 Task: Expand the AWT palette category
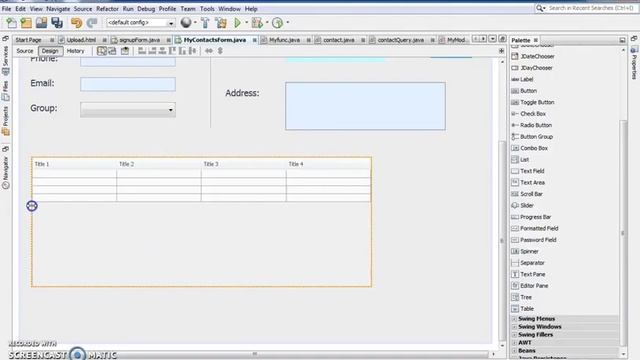(x=514, y=342)
